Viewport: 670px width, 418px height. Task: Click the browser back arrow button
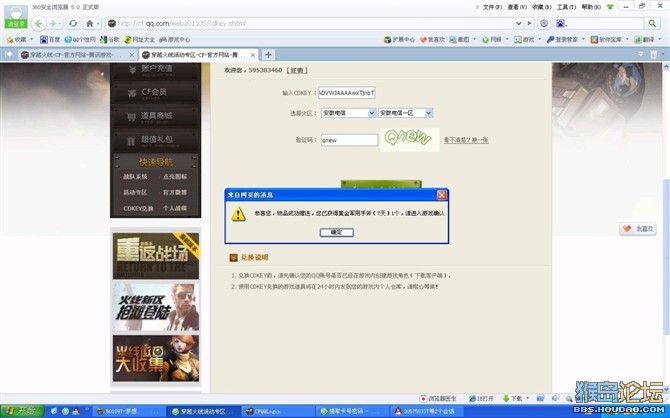[38, 24]
